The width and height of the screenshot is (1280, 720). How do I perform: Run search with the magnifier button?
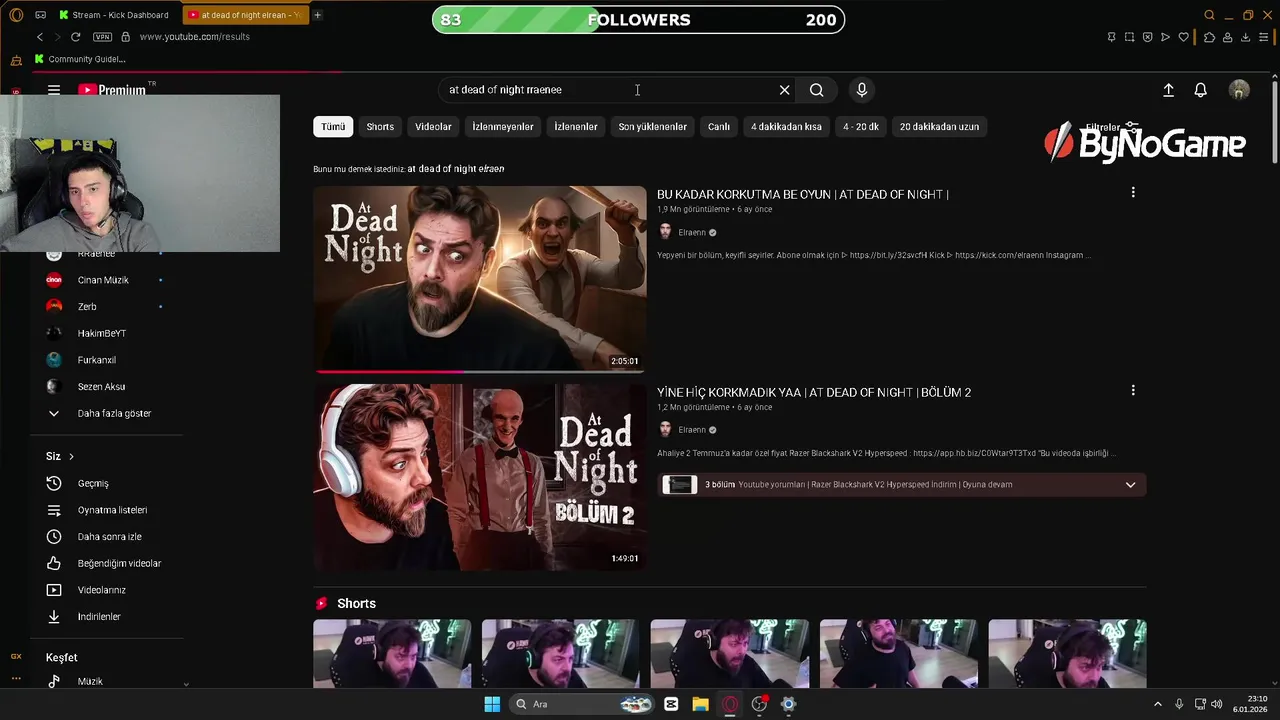coord(817,90)
